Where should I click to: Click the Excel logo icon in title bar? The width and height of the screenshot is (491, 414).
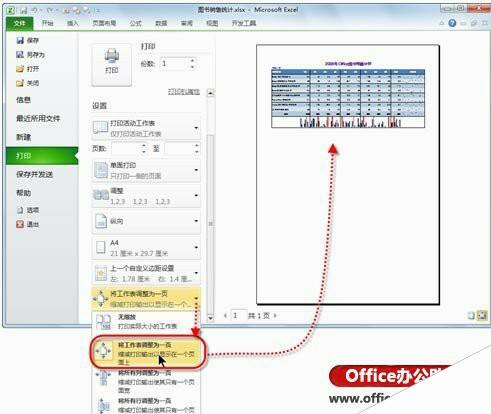(11, 10)
